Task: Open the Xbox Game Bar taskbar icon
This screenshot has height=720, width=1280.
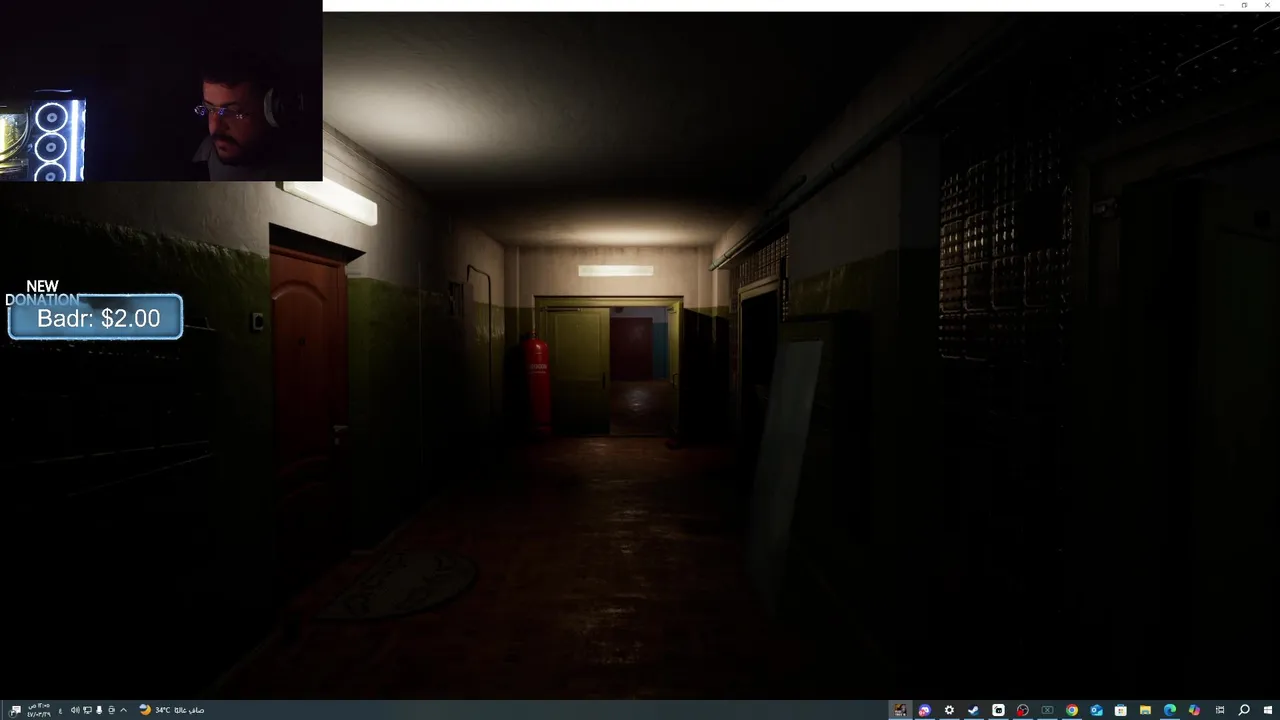Action: point(1047,710)
